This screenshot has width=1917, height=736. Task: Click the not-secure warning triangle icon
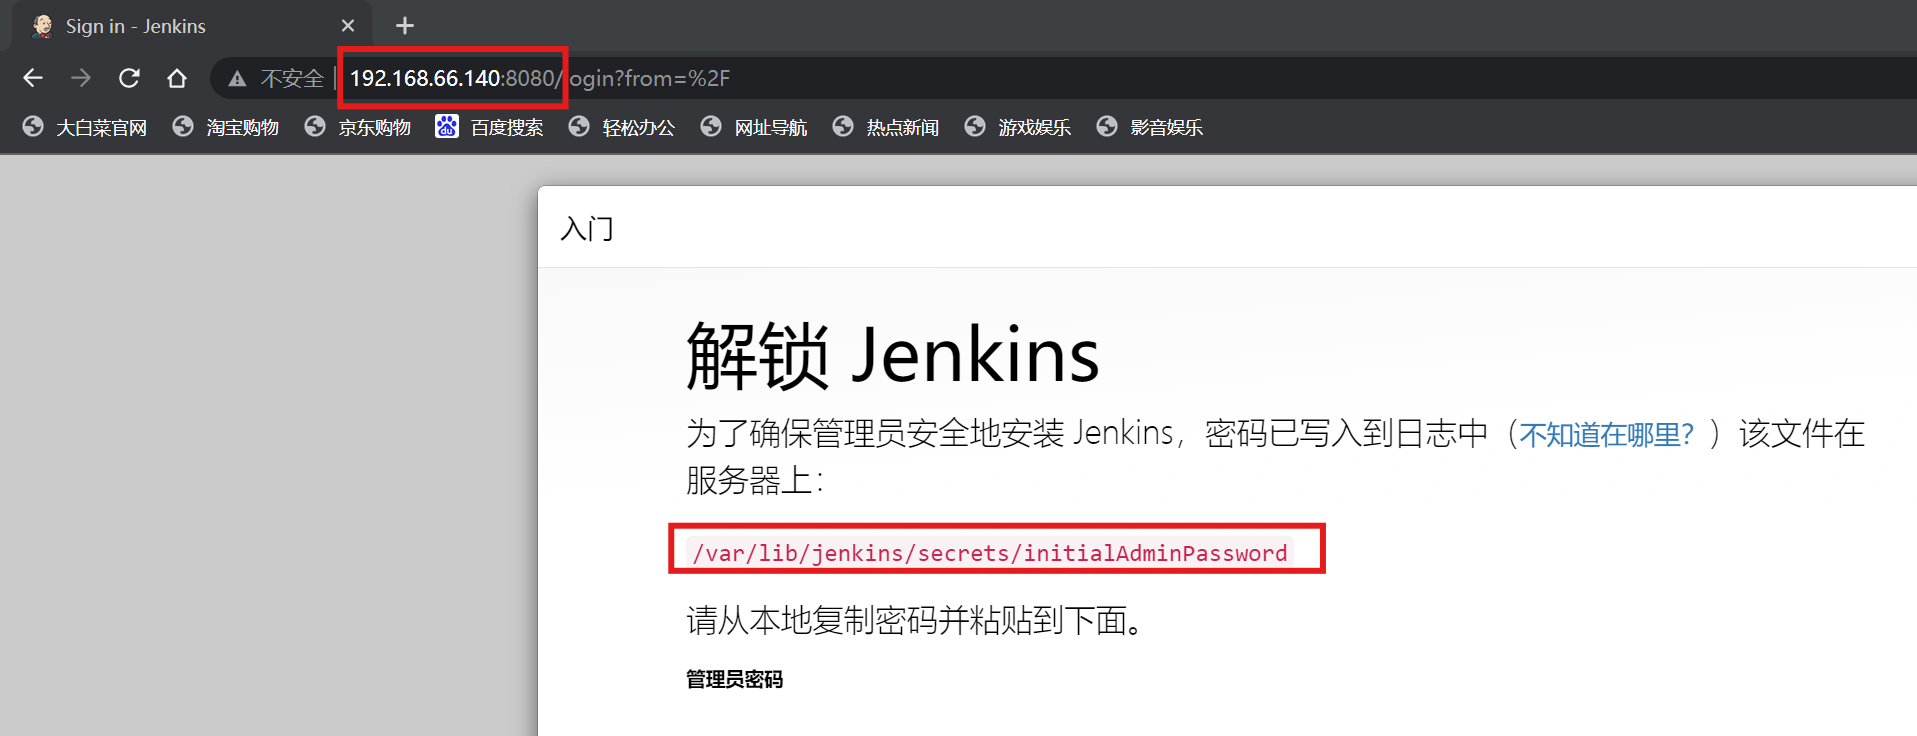pyautogui.click(x=237, y=79)
